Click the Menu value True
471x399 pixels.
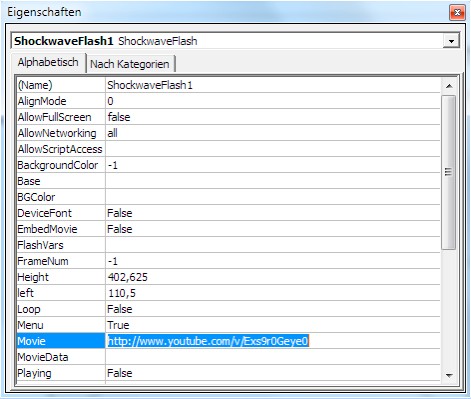pyautogui.click(x=273, y=325)
